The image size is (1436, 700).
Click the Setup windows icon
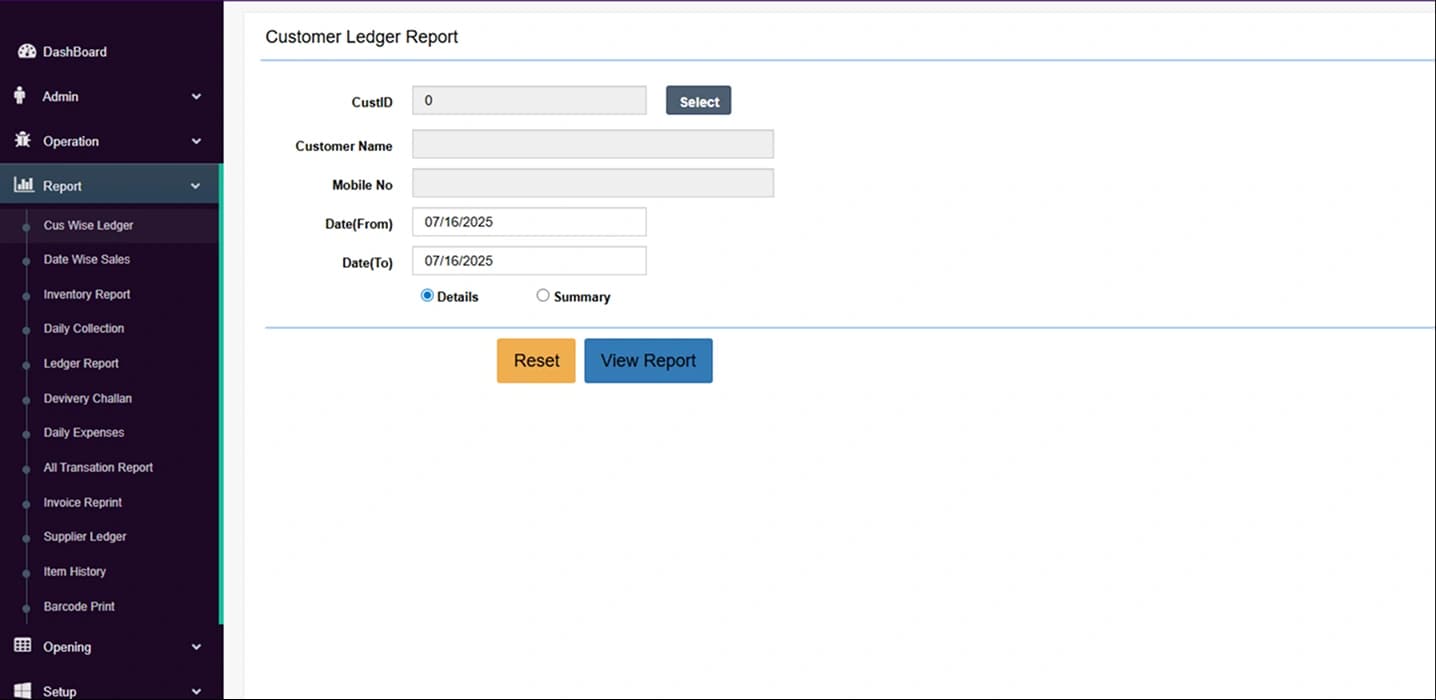pos(23,690)
